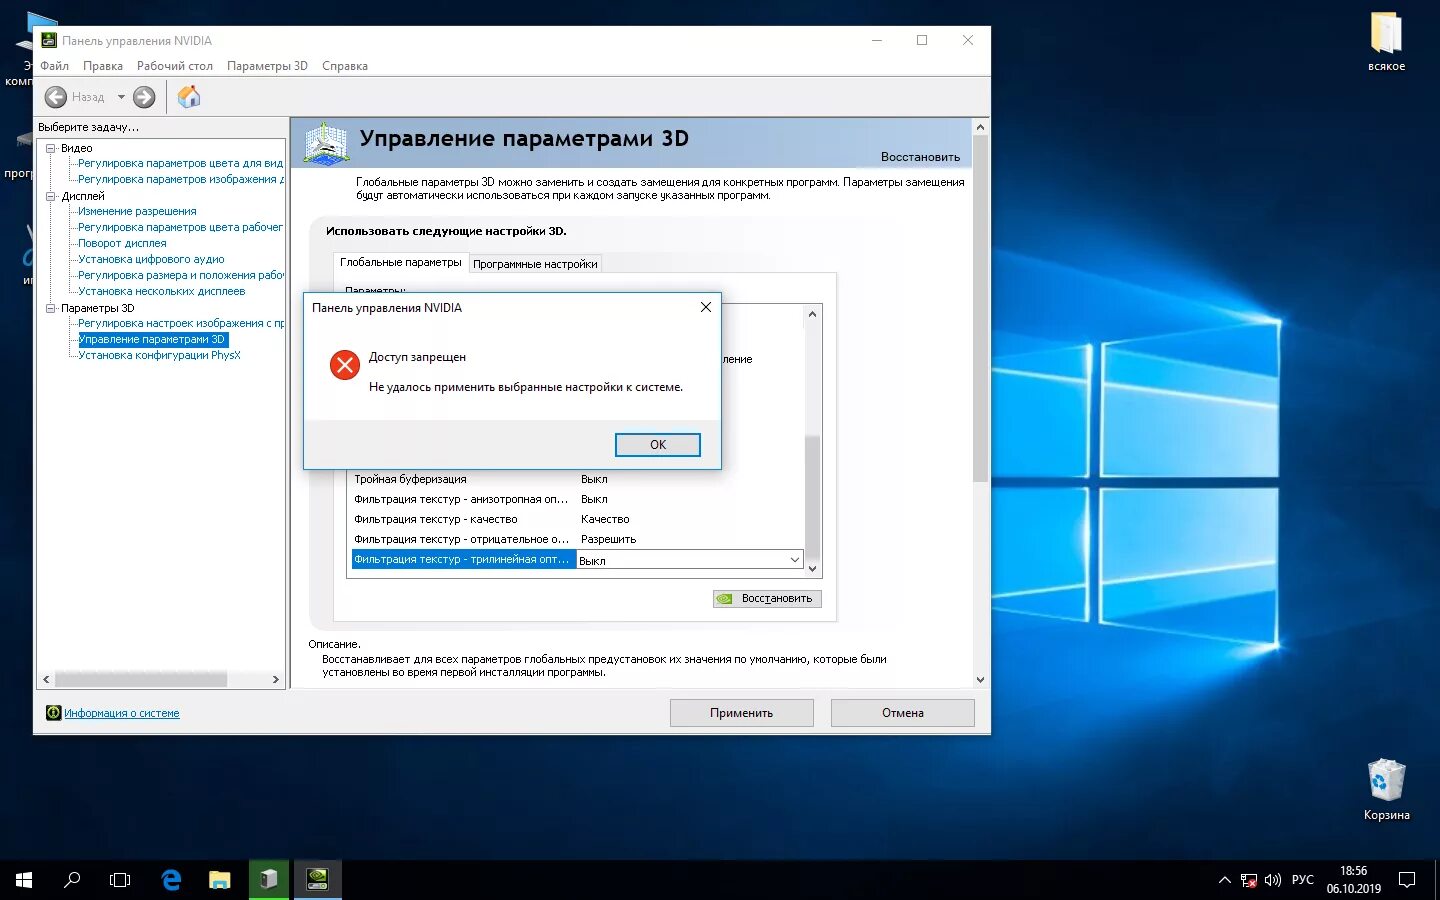The image size is (1440, 900).
Task: Click OK in the error dialog
Action: click(x=658, y=445)
